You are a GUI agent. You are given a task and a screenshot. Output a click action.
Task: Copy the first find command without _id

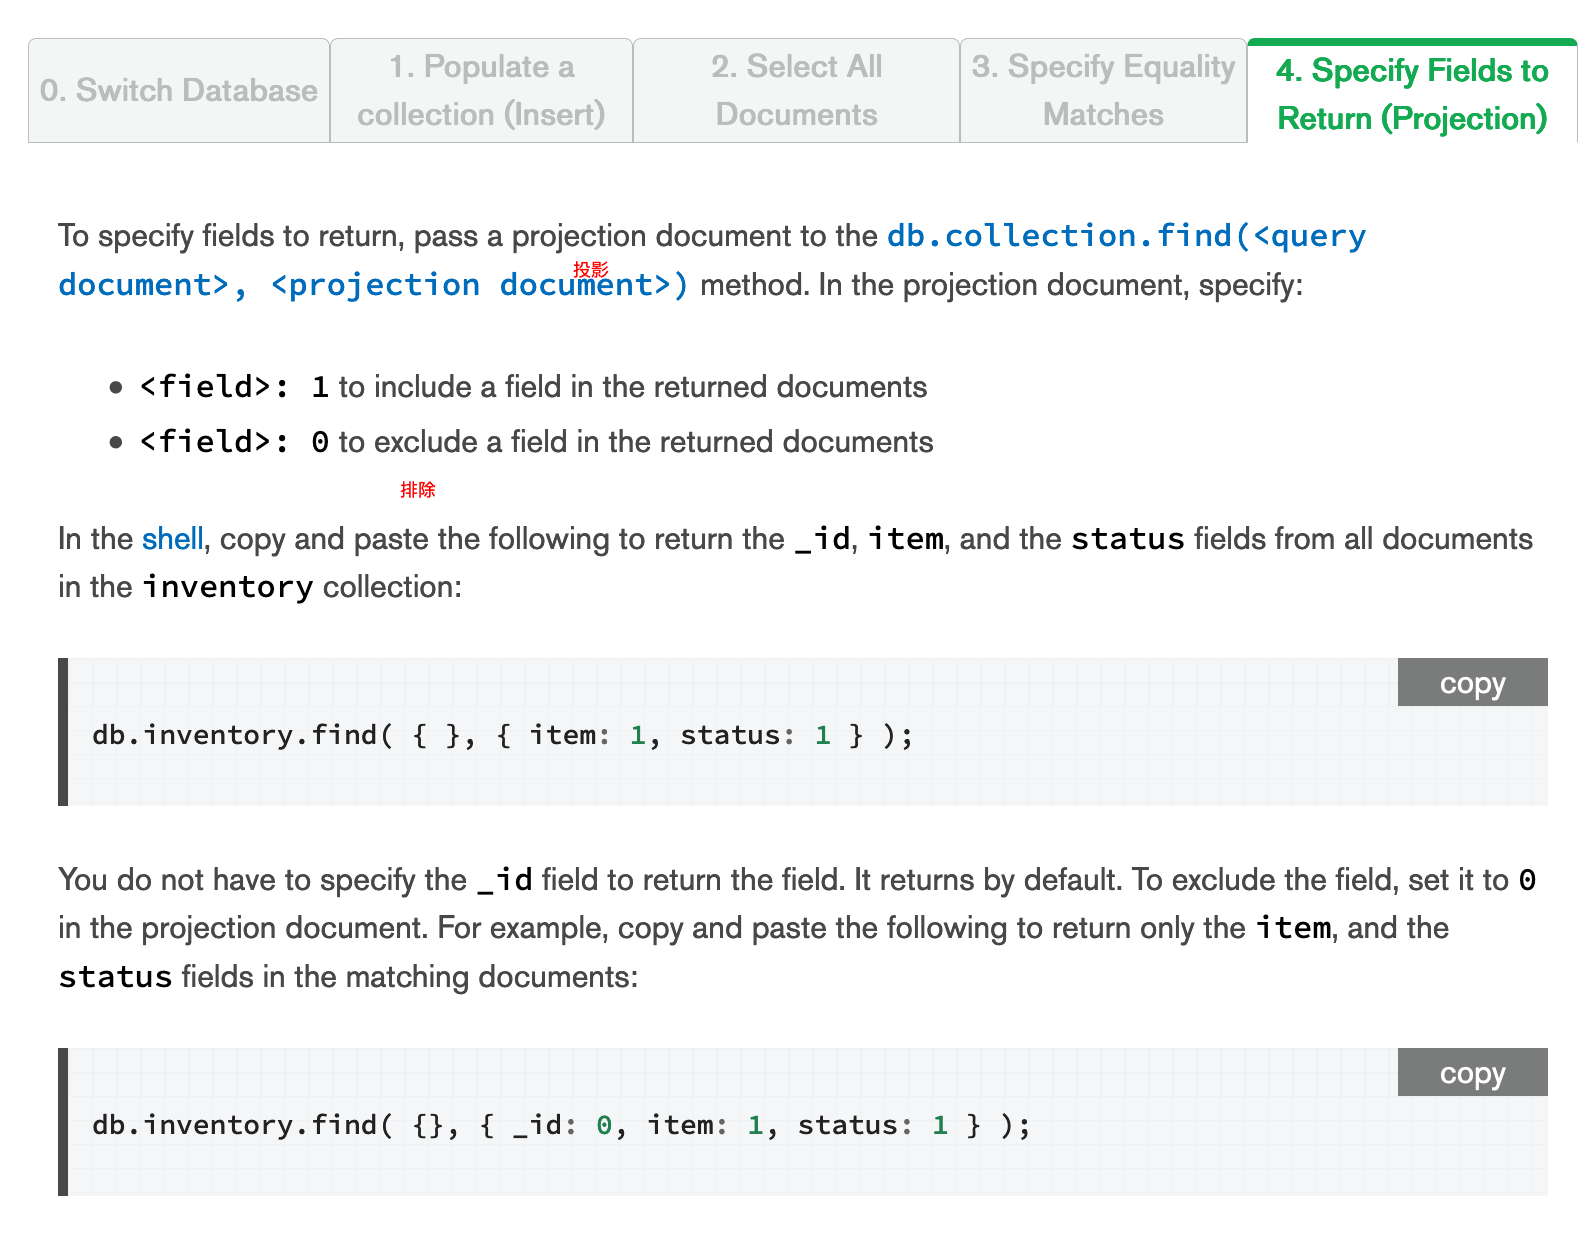click(x=1471, y=683)
